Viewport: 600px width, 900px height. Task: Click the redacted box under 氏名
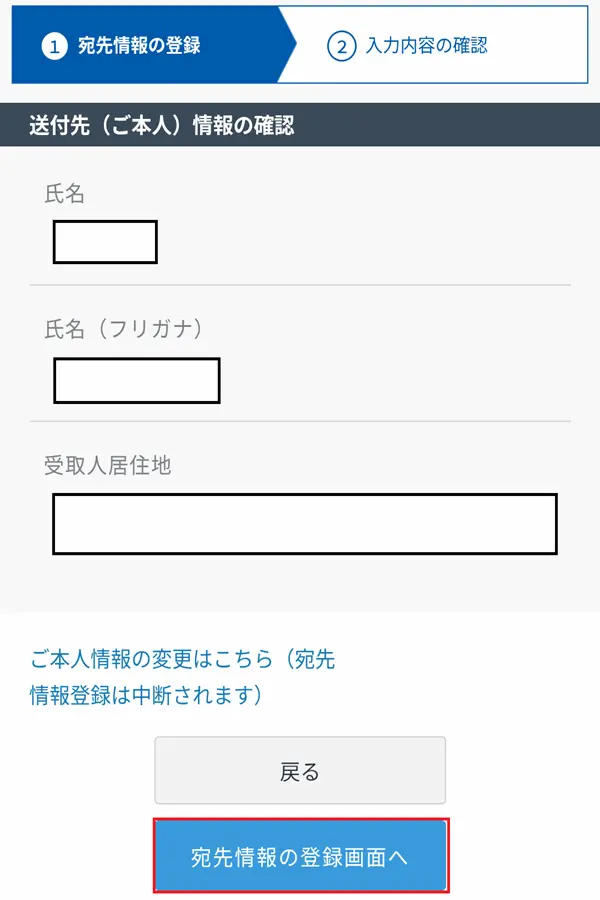pyautogui.click(x=105, y=242)
